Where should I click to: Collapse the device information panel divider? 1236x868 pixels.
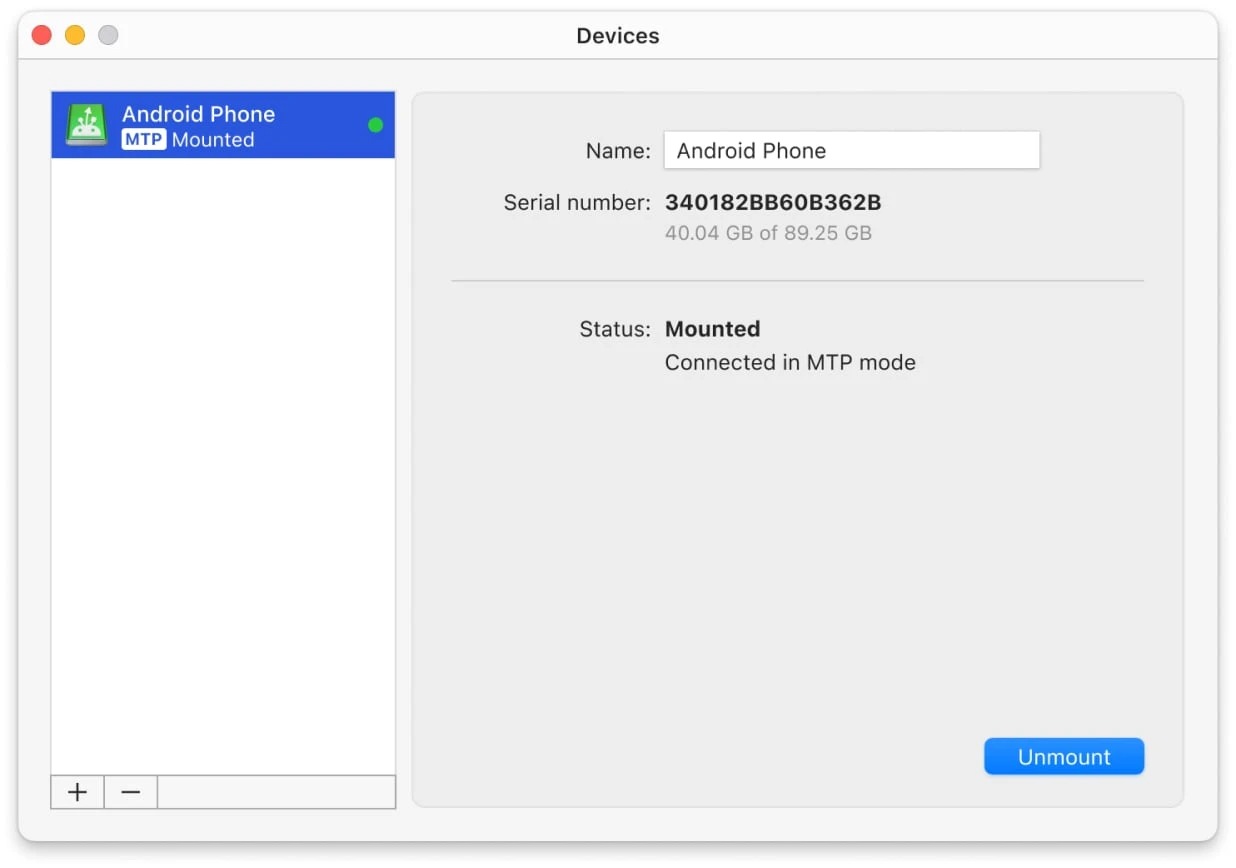[797, 280]
